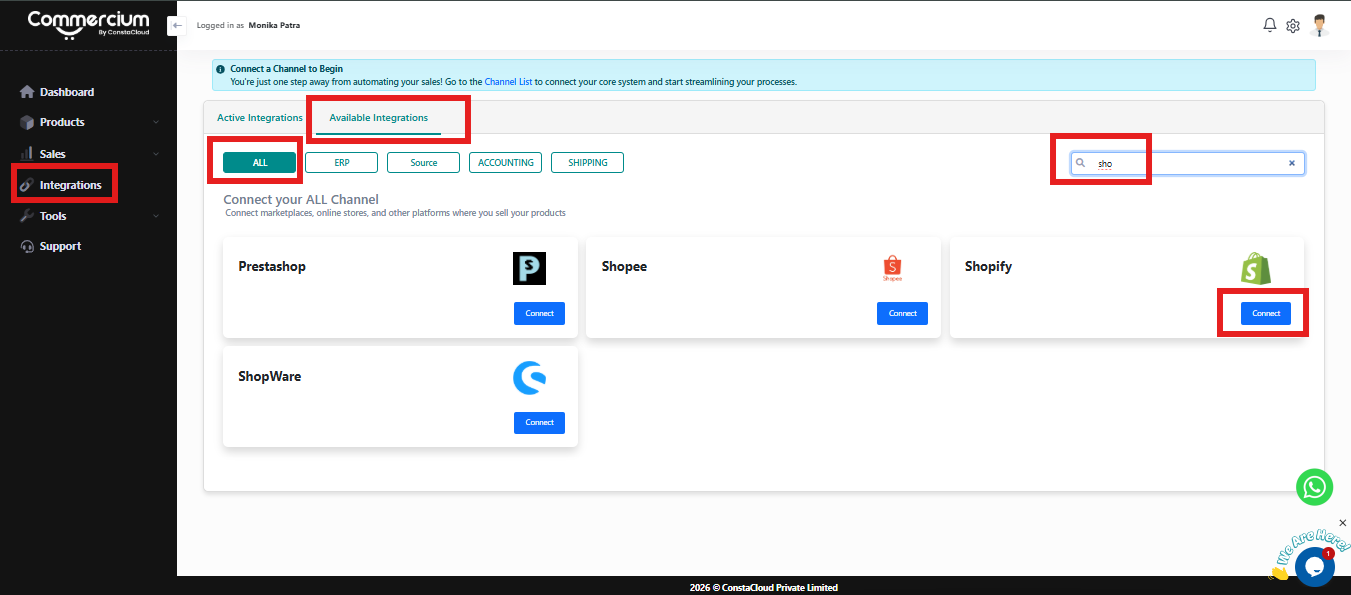Clear the search field text
1351x595 pixels.
[1291, 163]
